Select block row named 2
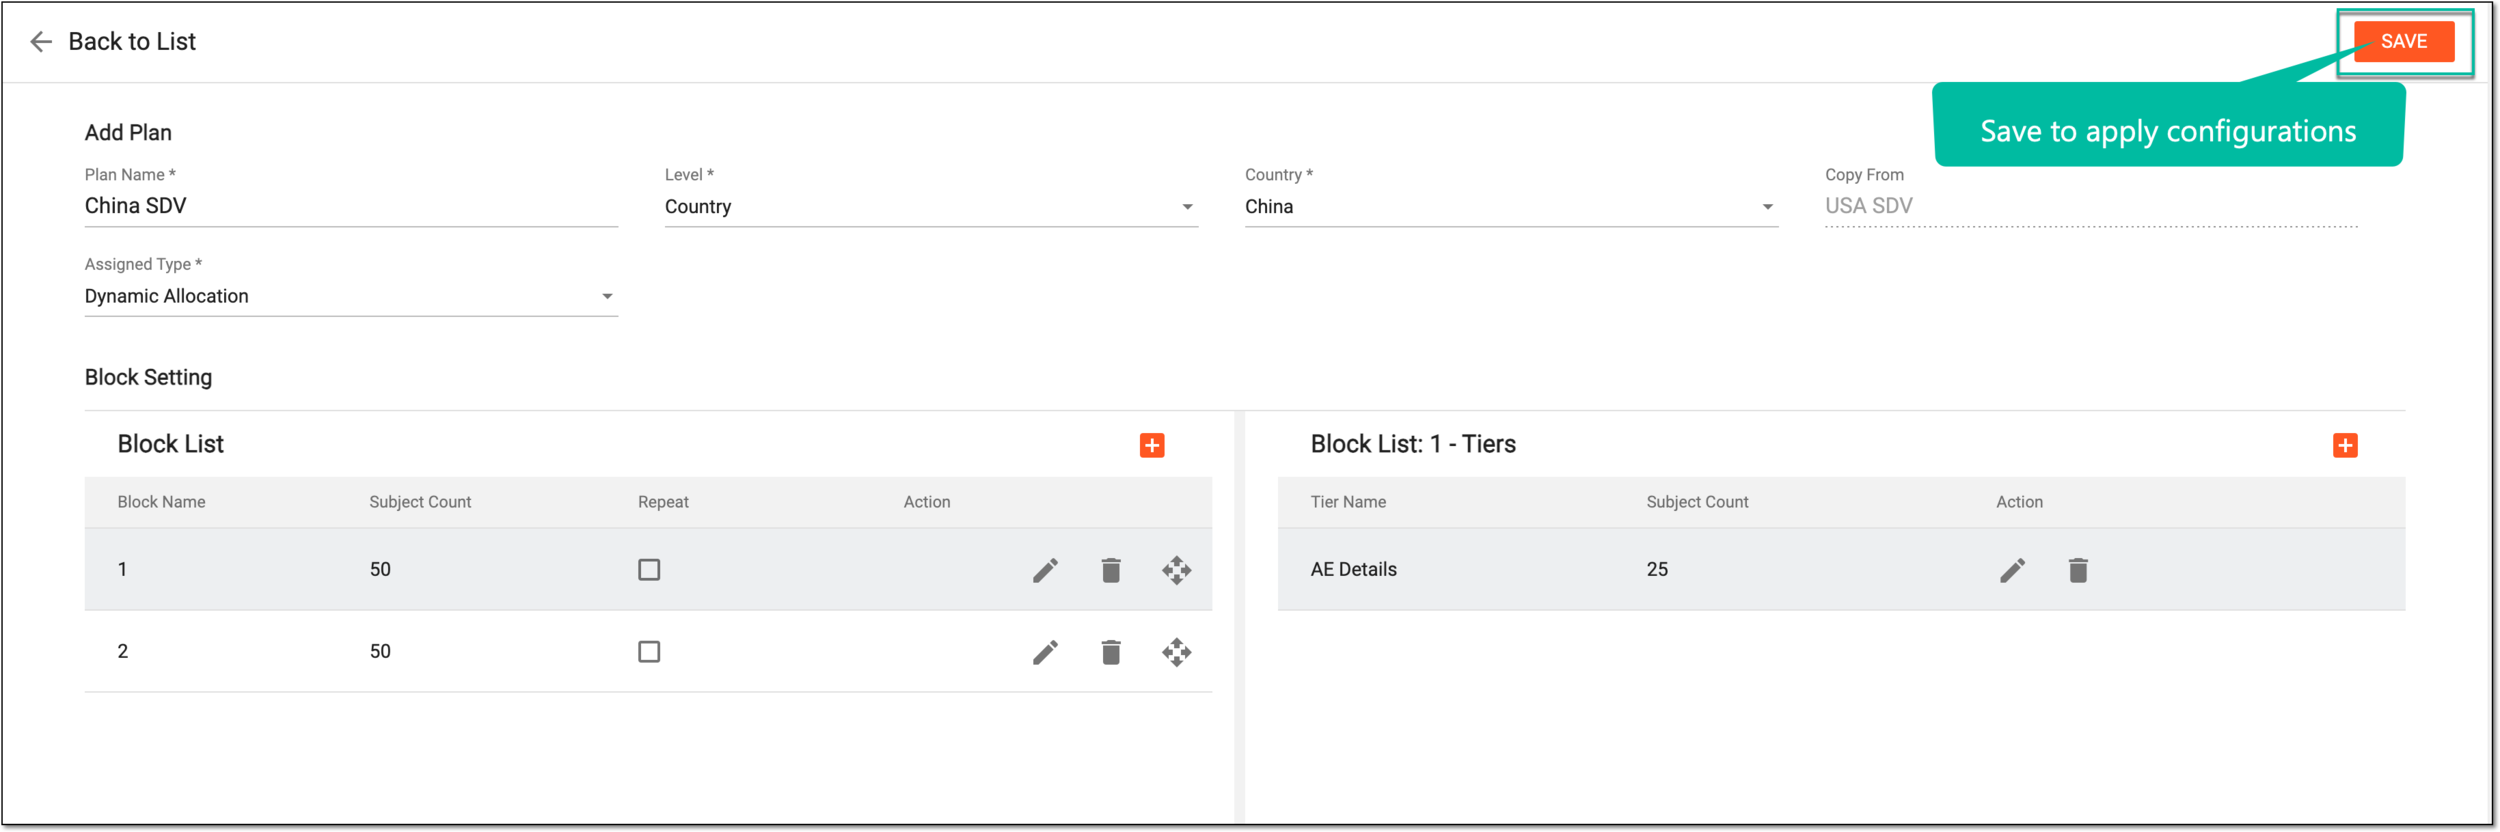The image size is (2500, 832). (648, 651)
